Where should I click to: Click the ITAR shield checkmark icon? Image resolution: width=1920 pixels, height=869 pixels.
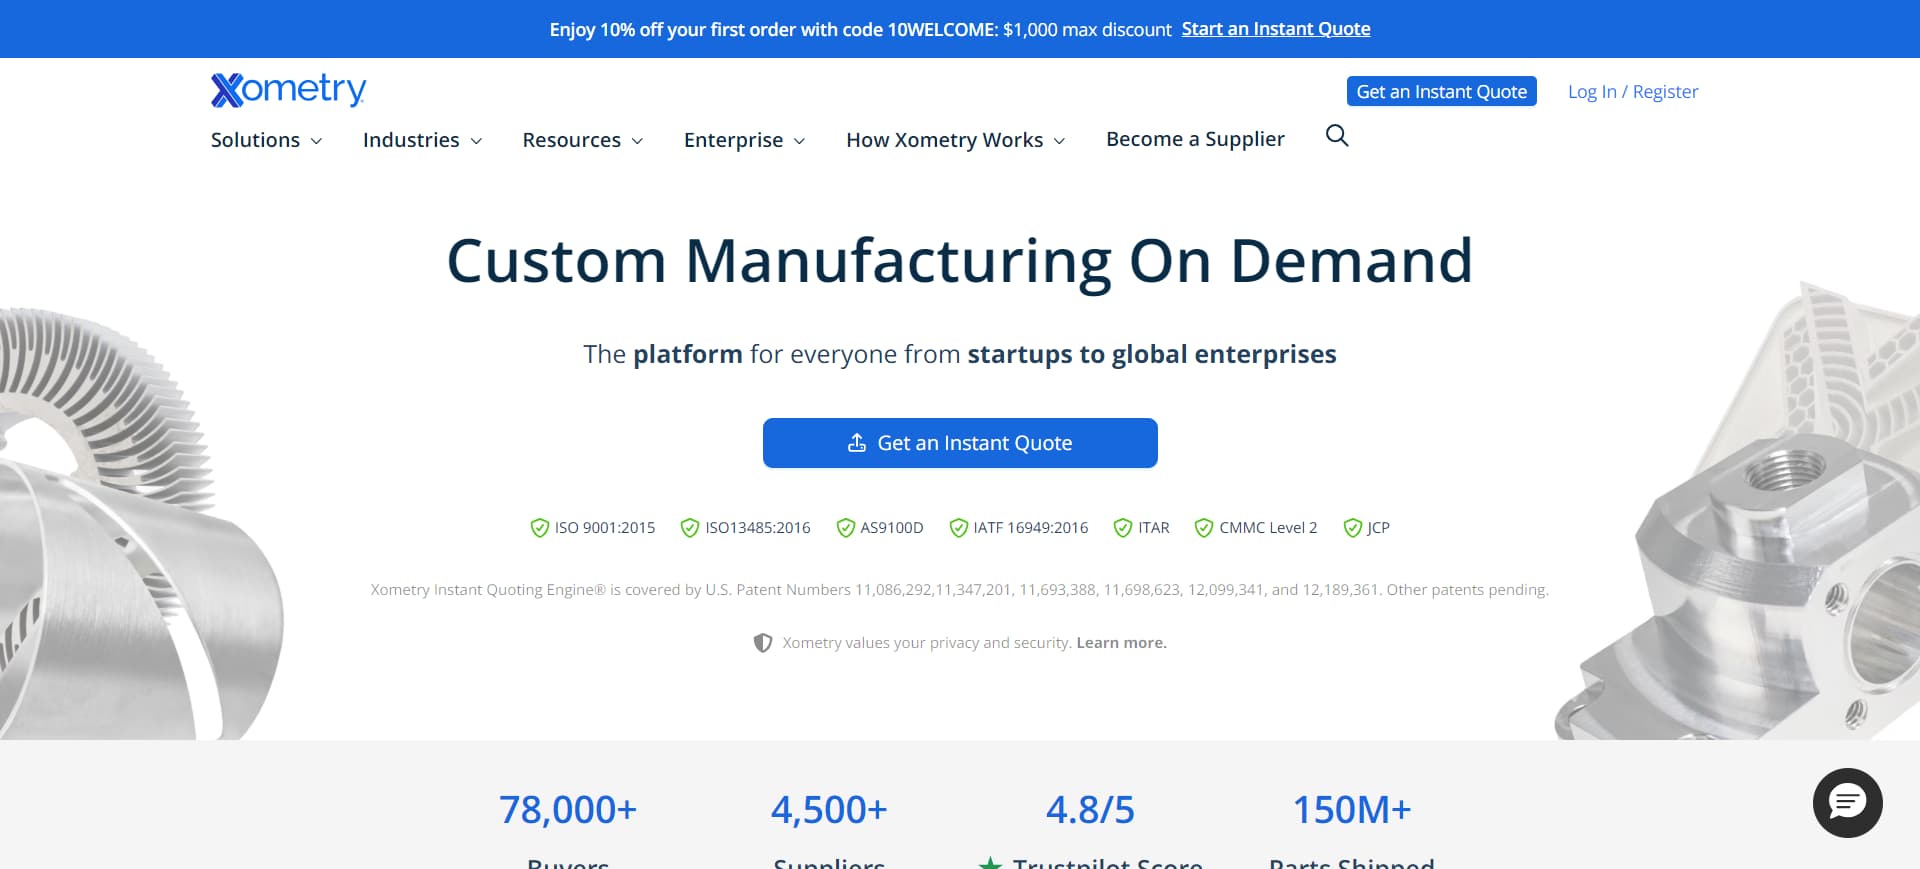tap(1123, 528)
